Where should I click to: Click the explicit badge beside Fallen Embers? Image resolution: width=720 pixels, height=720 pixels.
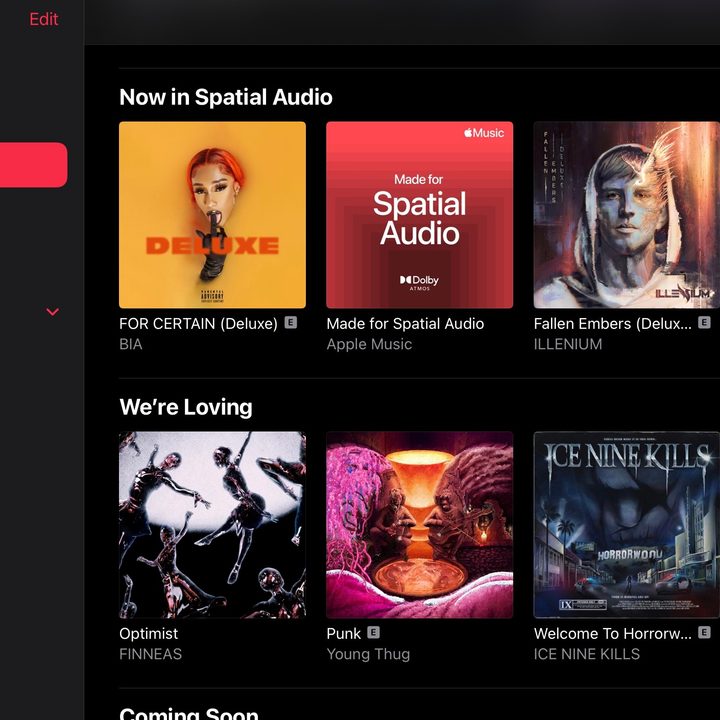tap(704, 323)
